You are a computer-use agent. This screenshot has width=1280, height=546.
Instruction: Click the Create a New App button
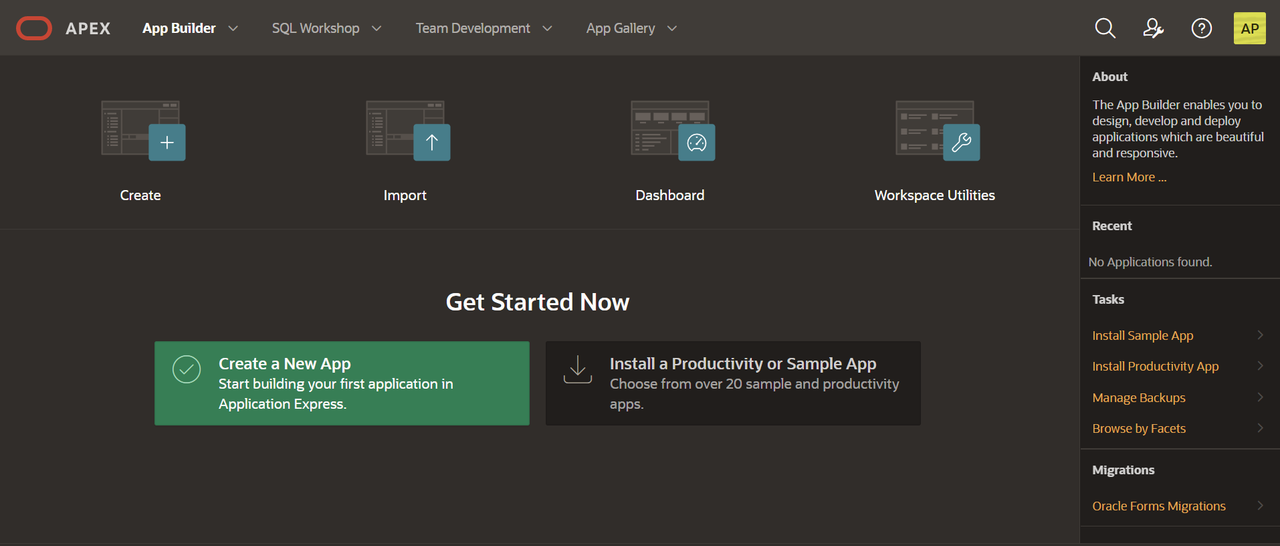tap(342, 383)
